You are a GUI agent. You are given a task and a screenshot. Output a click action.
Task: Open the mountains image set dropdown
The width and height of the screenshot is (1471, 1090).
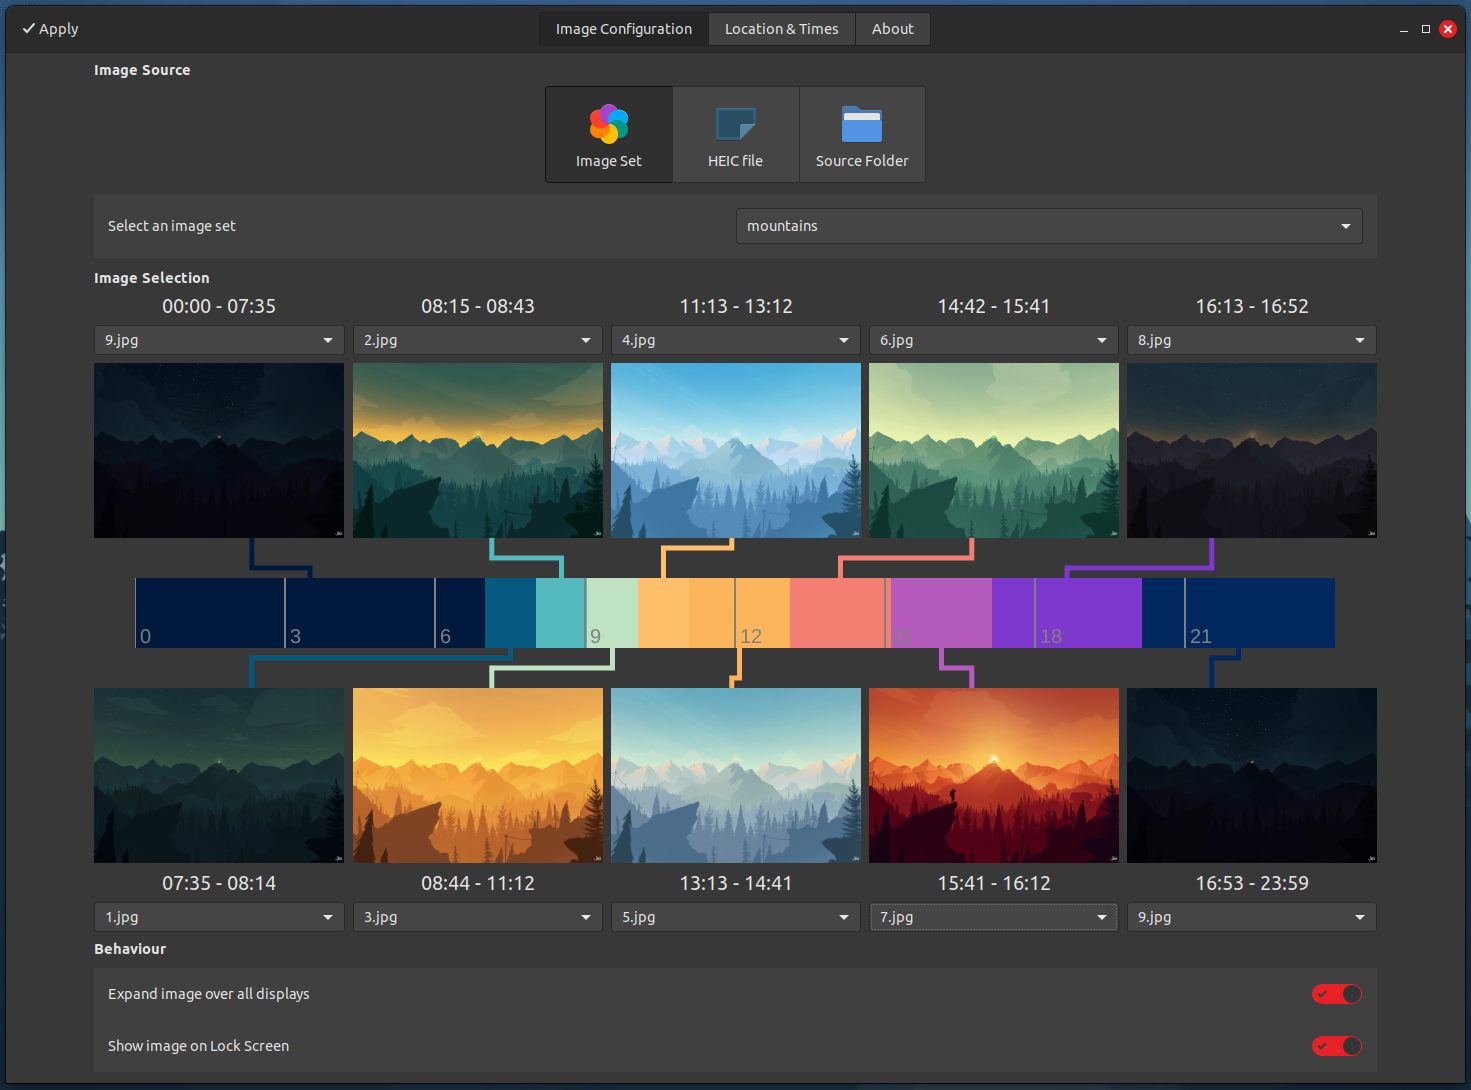1048,226
